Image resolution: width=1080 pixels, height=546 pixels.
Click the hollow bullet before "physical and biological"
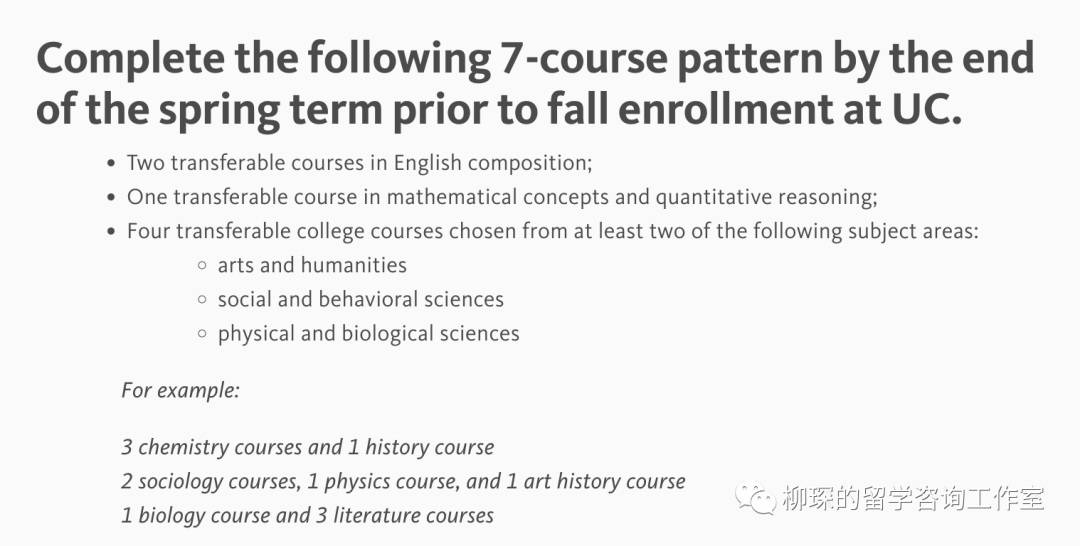[201, 334]
